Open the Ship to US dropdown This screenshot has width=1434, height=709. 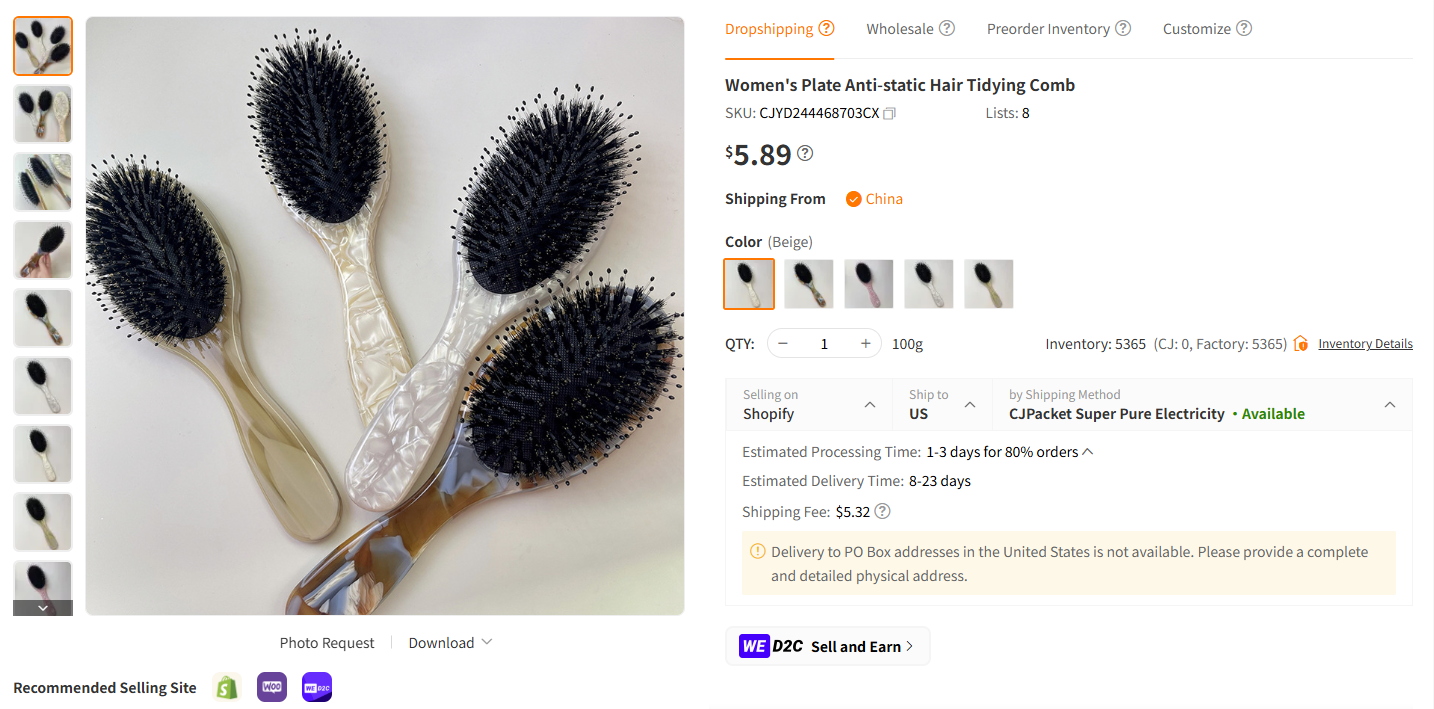point(969,404)
